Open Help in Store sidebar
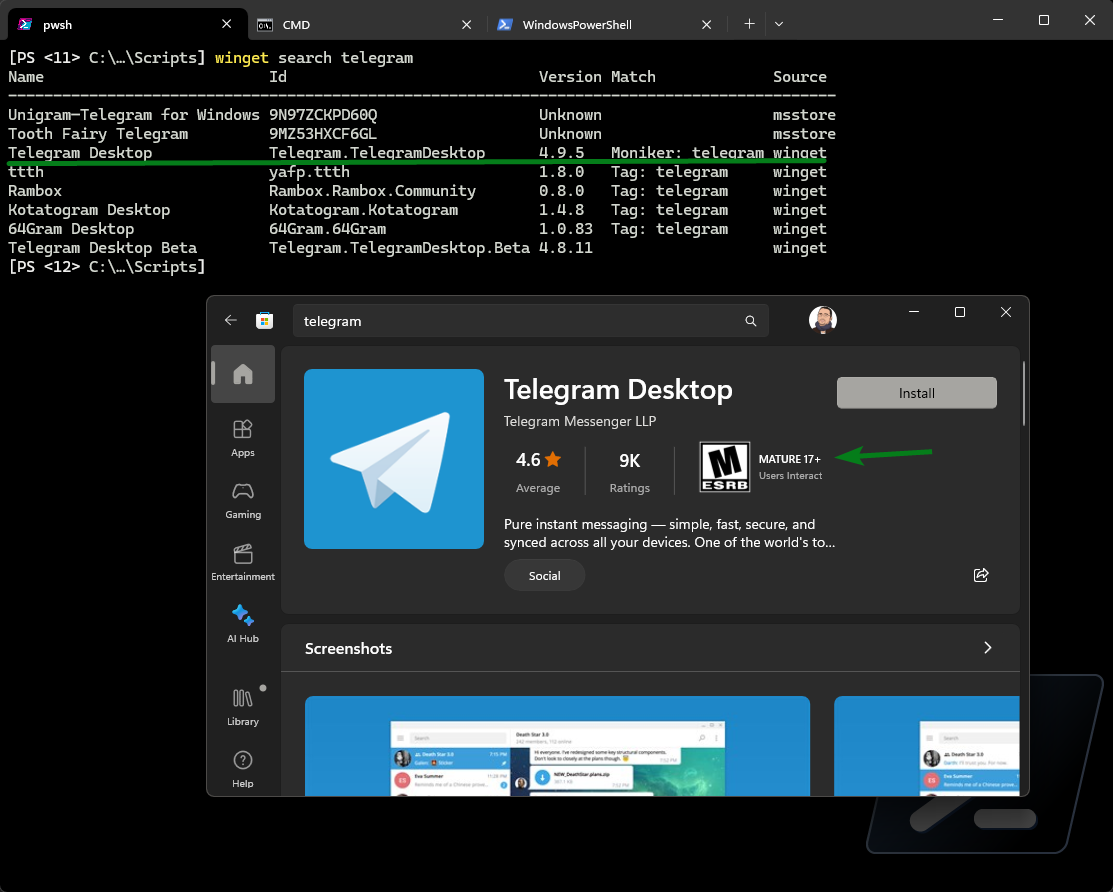 [243, 769]
